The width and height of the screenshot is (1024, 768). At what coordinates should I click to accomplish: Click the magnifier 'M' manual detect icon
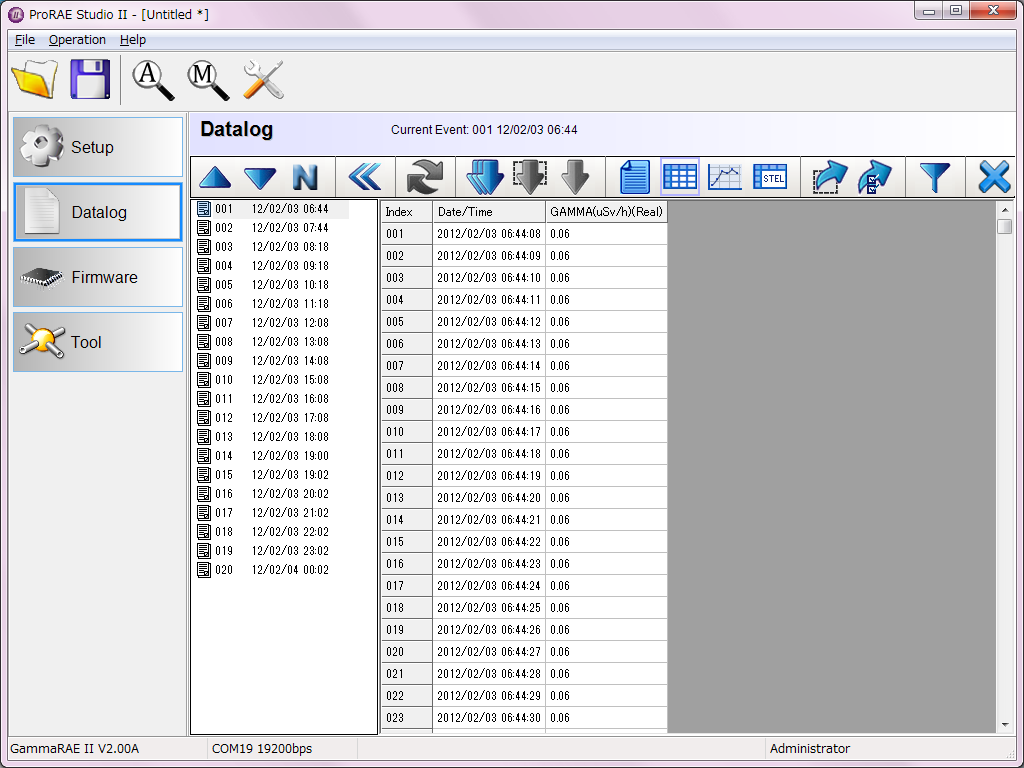click(x=208, y=80)
